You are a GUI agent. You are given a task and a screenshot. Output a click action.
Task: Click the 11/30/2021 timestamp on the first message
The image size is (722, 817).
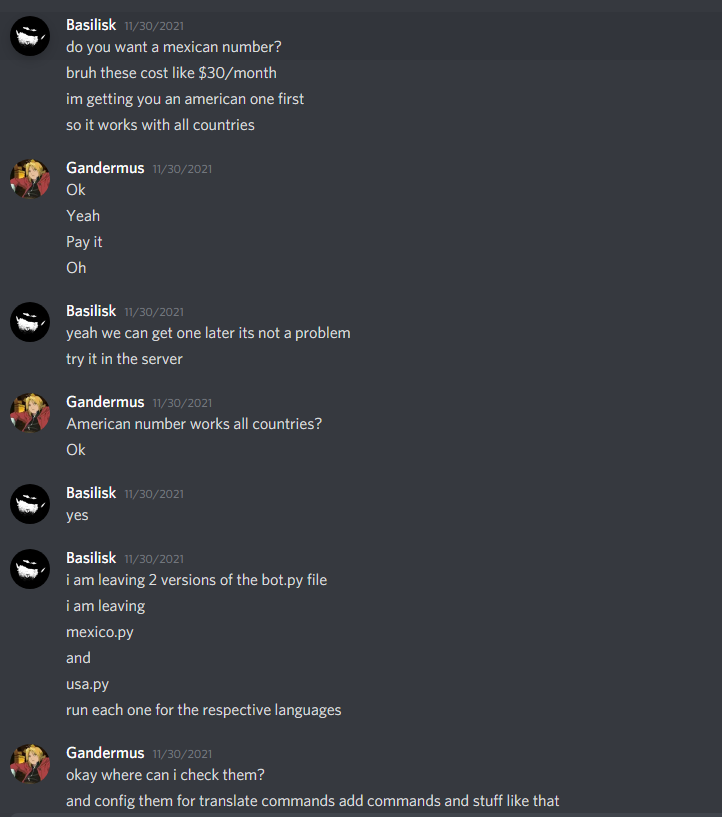point(154,26)
